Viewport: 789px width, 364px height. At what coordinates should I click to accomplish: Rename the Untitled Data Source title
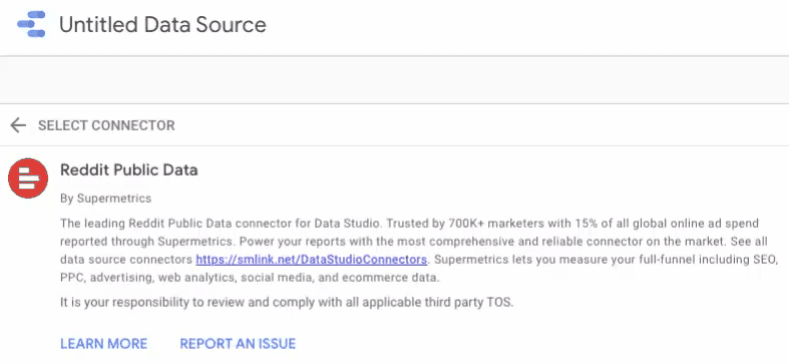click(x=163, y=24)
